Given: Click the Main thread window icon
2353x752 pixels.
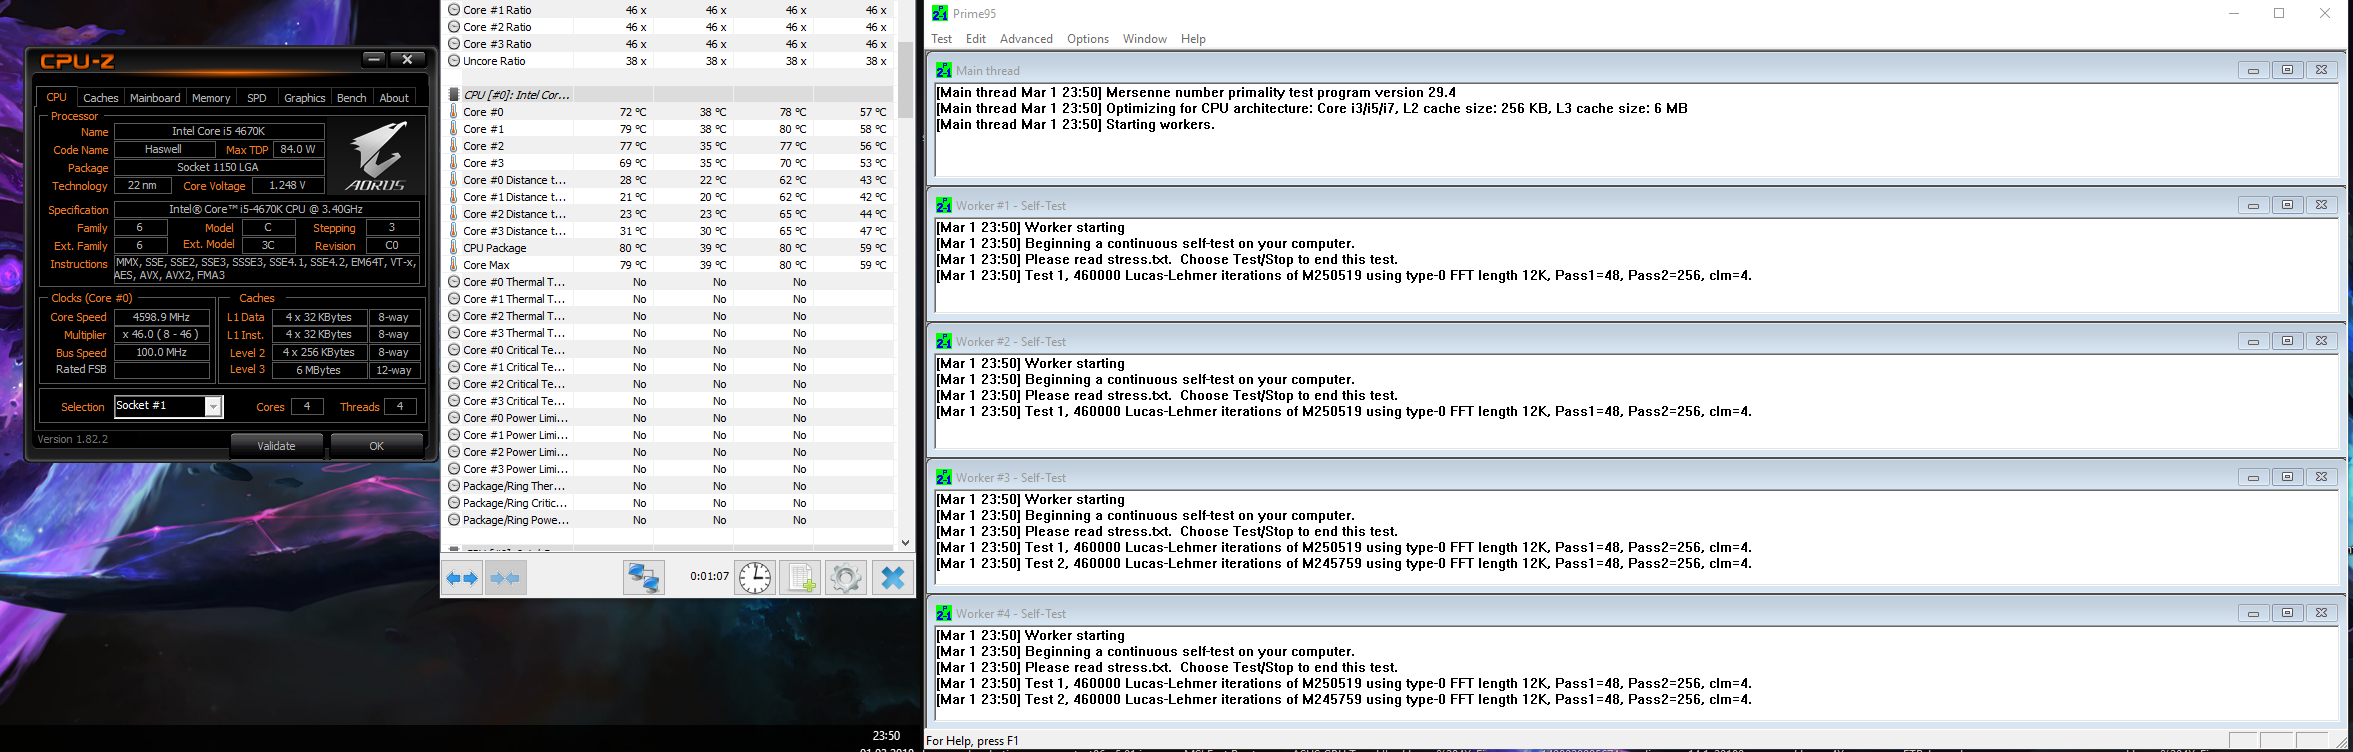Looking at the screenshot, I should [943, 70].
